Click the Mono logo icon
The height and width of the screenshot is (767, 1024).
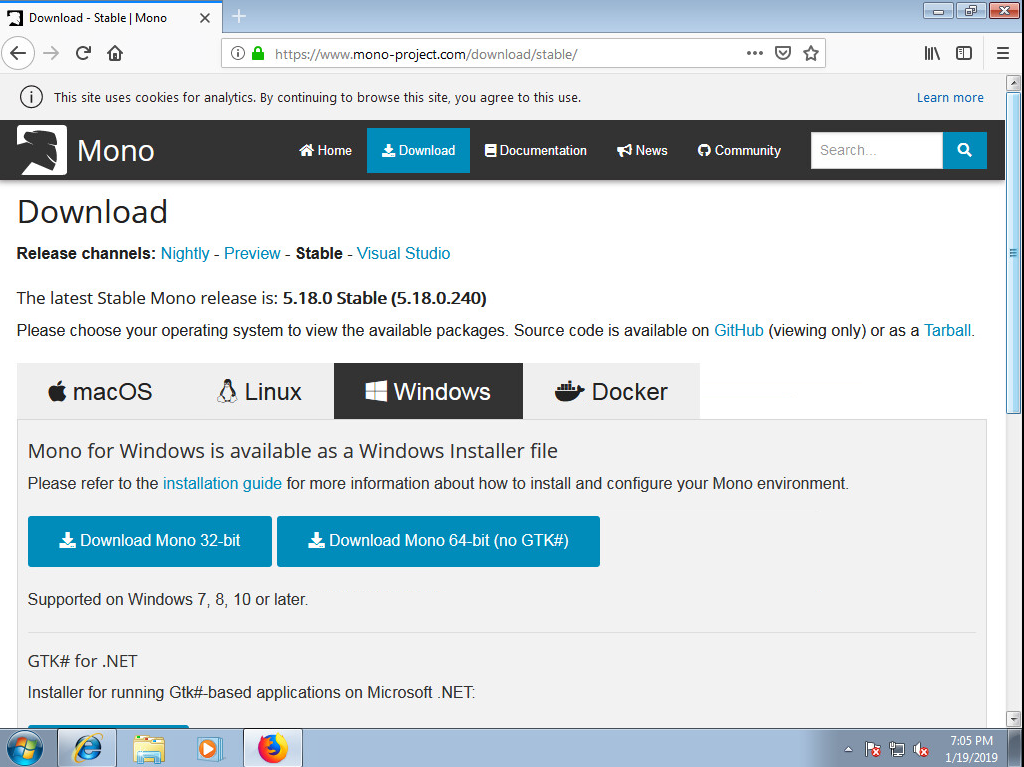click(x=42, y=150)
